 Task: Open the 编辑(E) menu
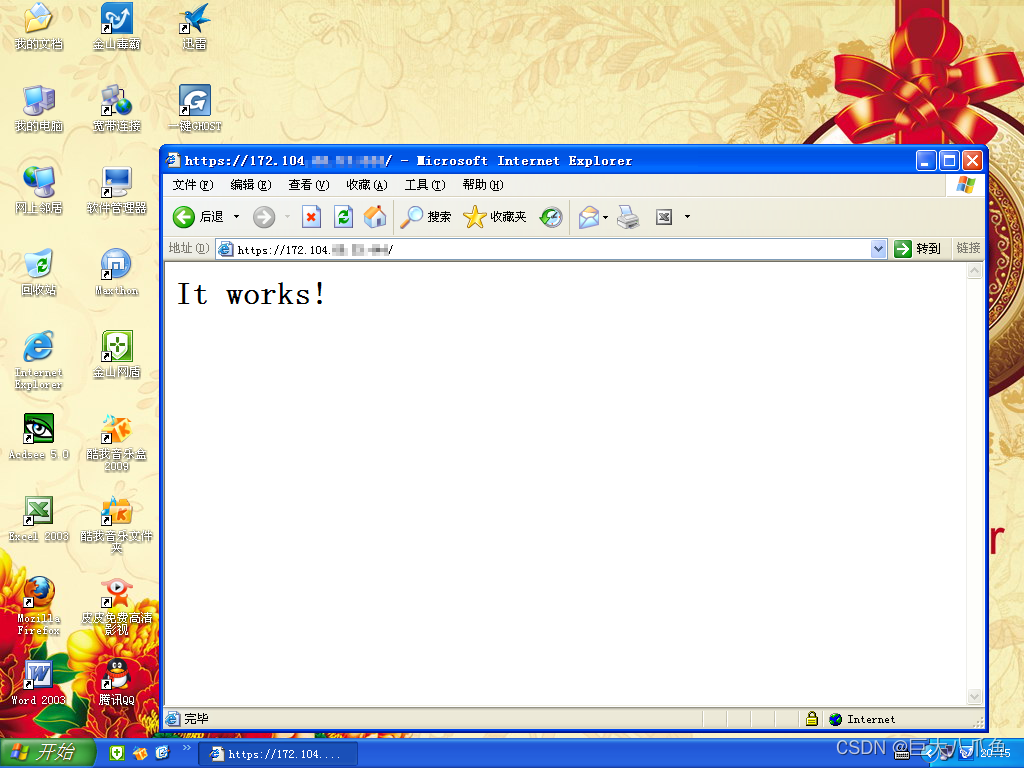(251, 185)
